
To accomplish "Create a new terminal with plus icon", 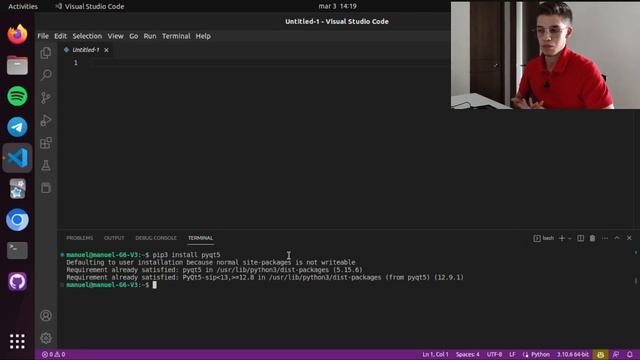I will click(x=562, y=238).
